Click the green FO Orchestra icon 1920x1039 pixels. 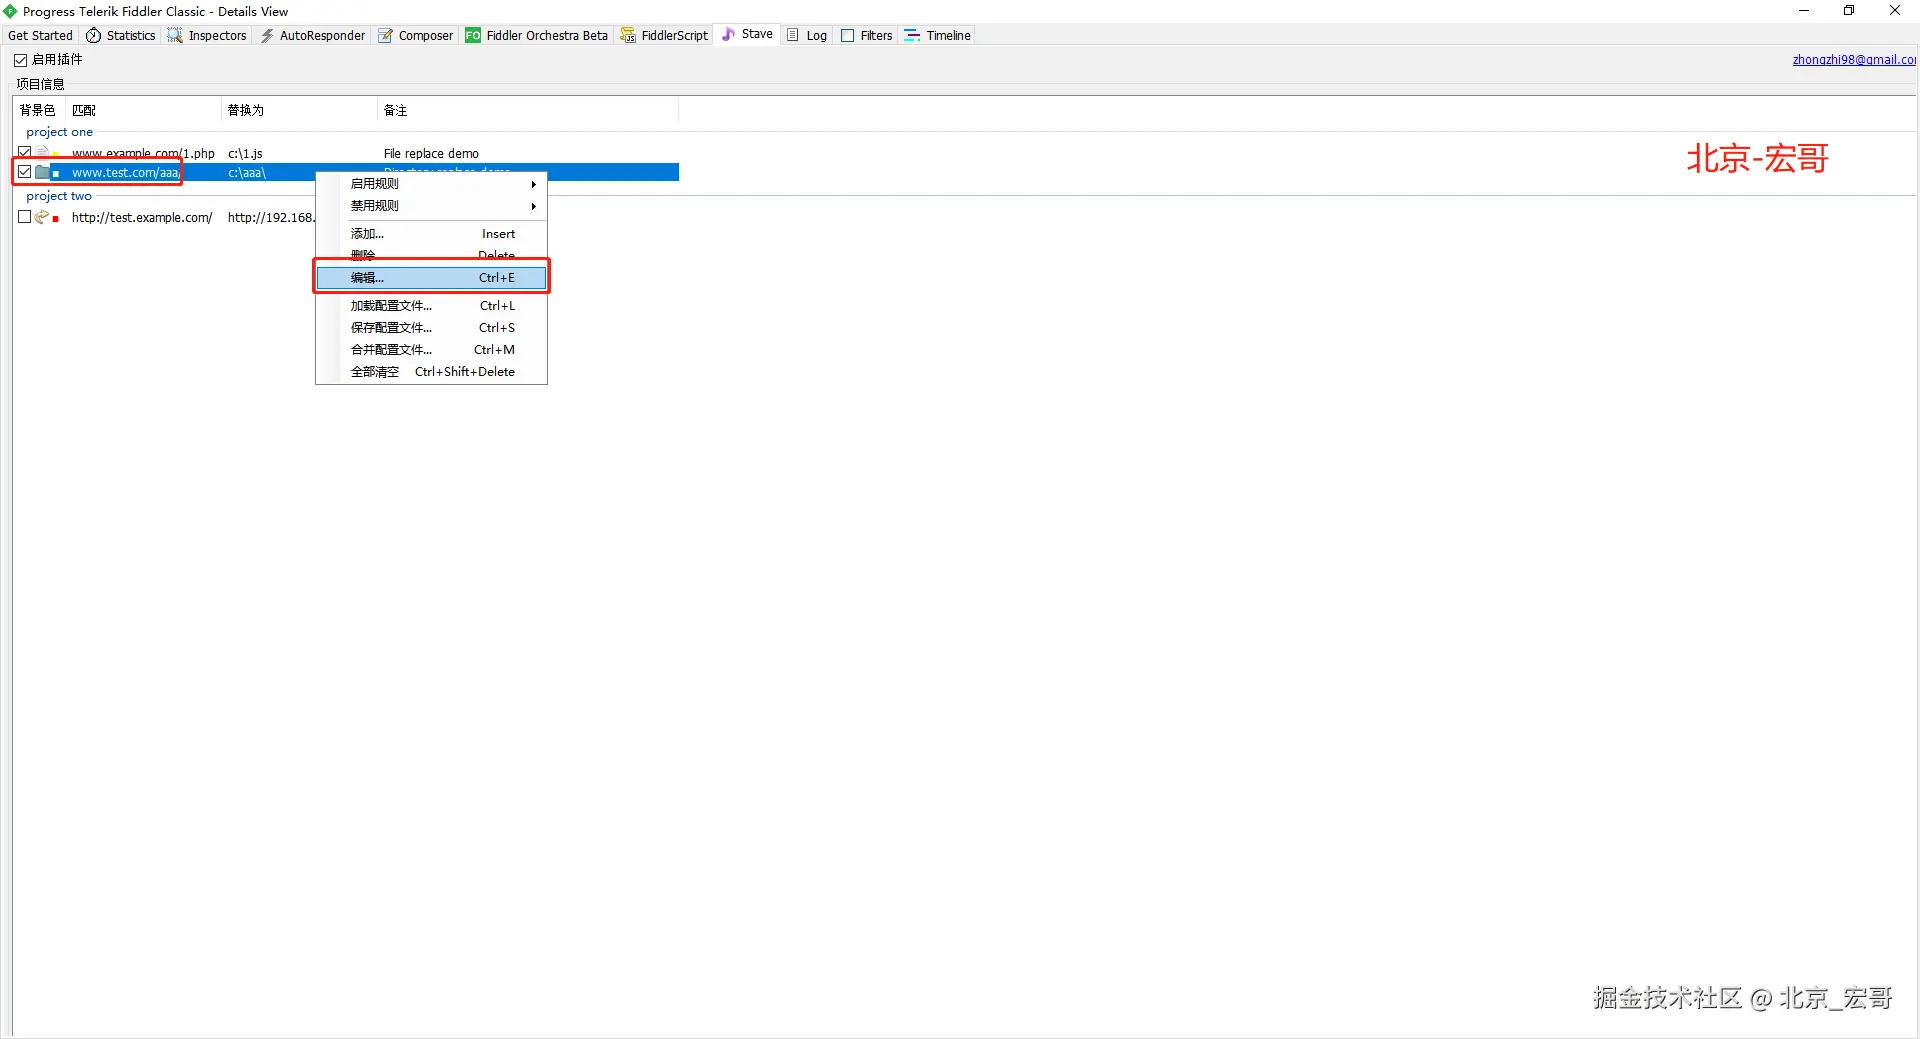tap(473, 35)
